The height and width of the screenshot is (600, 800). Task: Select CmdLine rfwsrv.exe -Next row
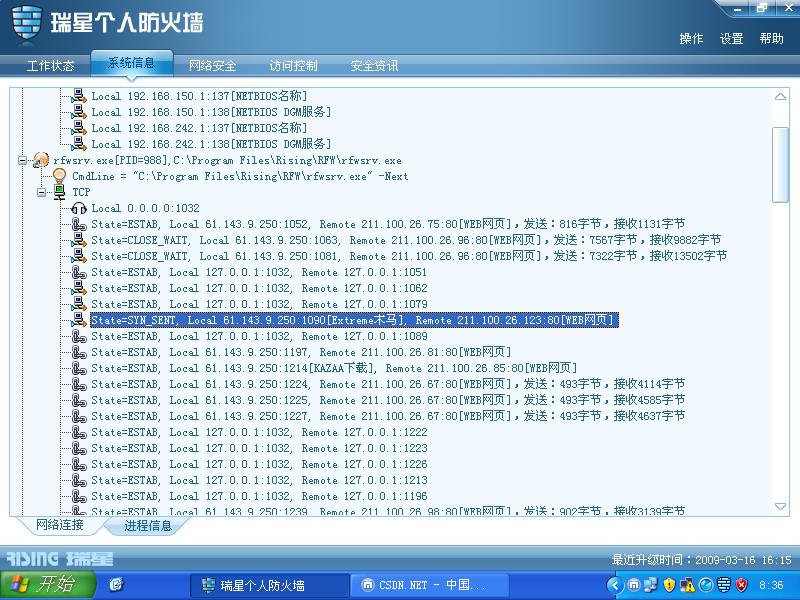click(240, 177)
